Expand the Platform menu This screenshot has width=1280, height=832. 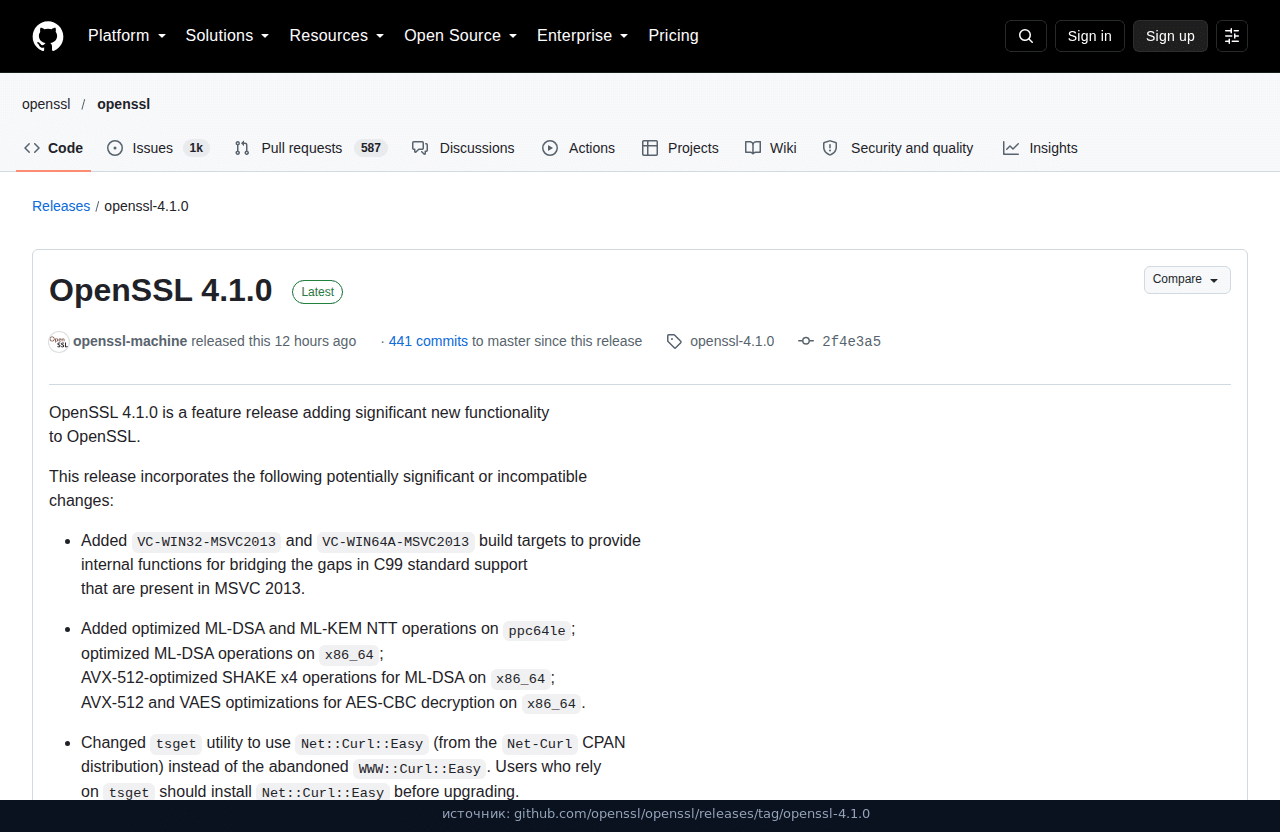127,36
